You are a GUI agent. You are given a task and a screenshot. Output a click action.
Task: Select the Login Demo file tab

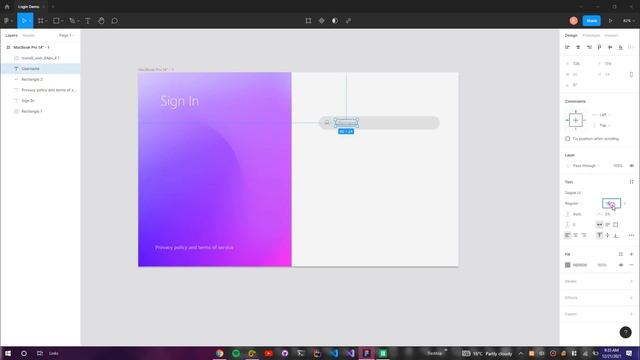point(29,7)
